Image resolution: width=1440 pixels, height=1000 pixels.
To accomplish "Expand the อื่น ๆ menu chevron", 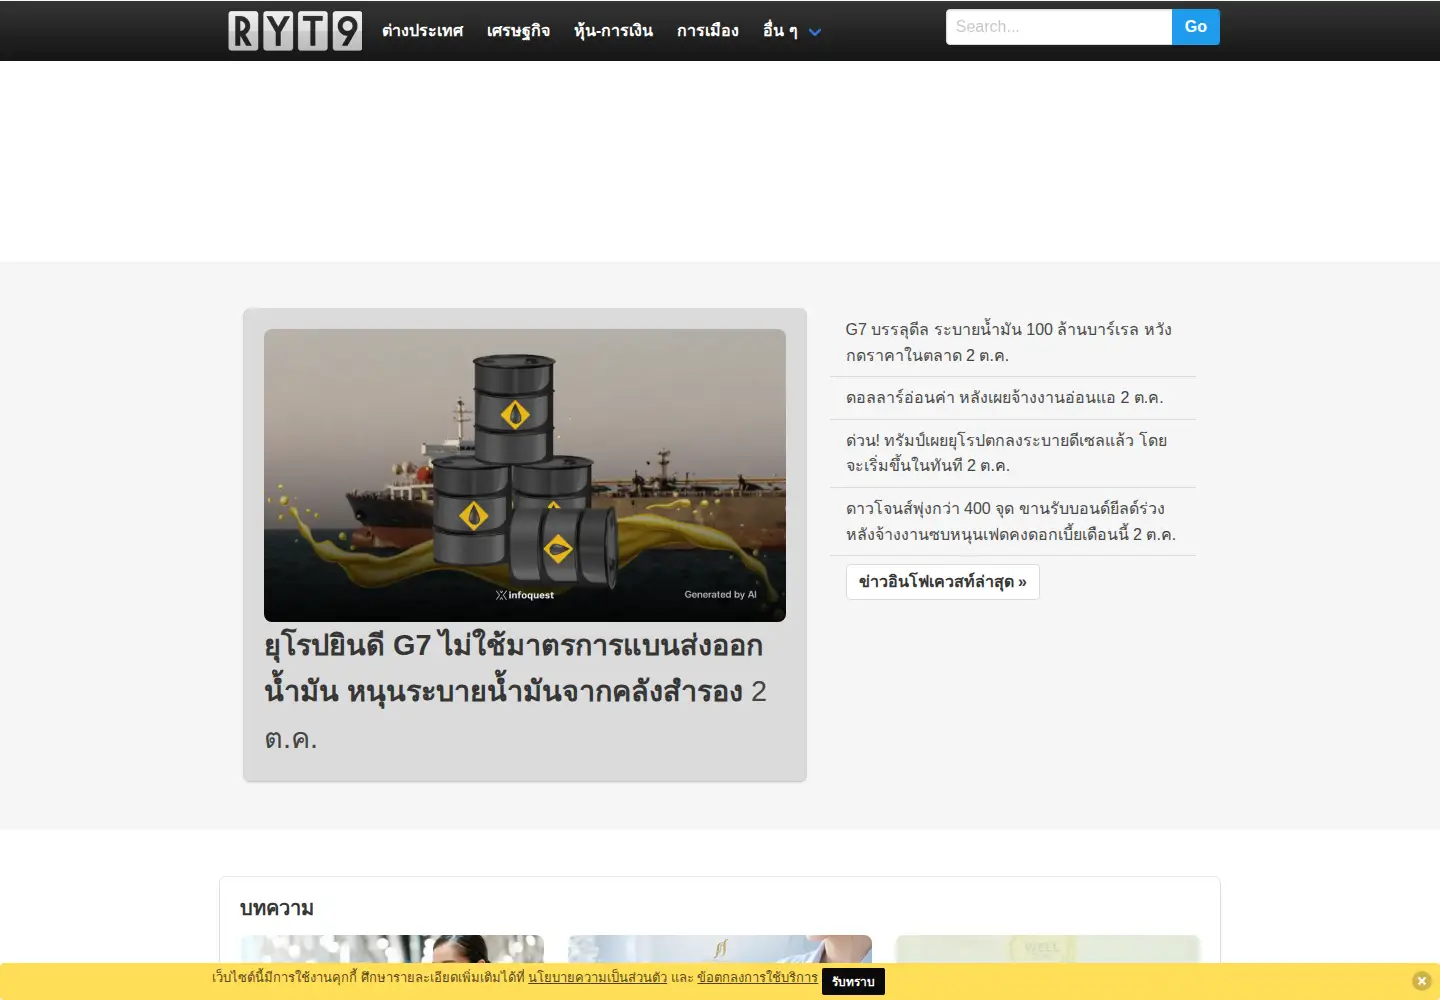I will [815, 32].
